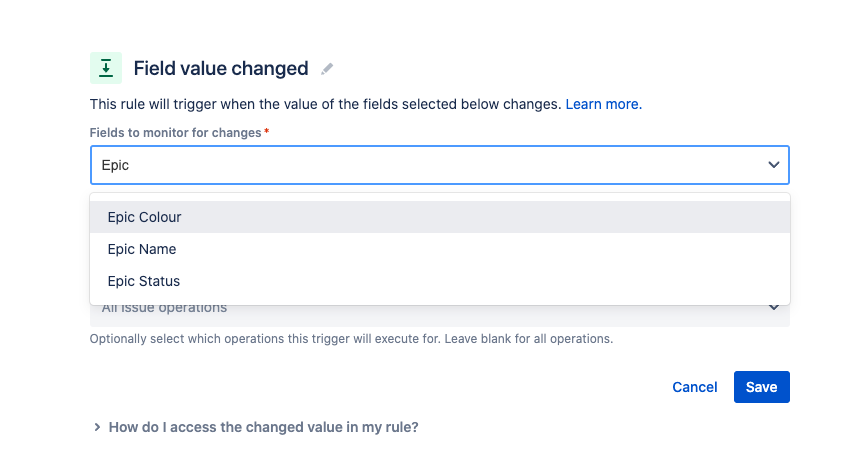Click the 'Fields to monitor for changes' label
Image resolution: width=868 pixels, height=466 pixels.
(175, 132)
